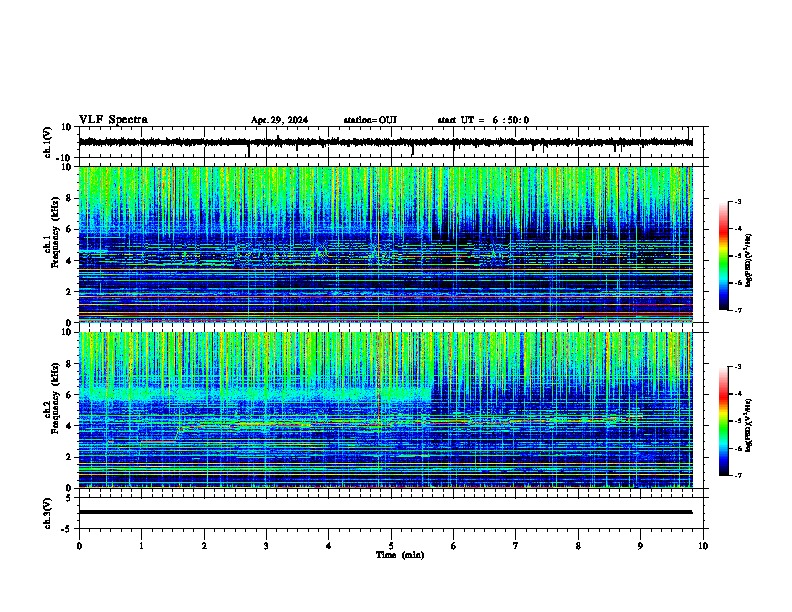The width and height of the screenshot is (792, 612).
Task: Click the flat ch.3 voltage trace line
Action: tap(385, 512)
